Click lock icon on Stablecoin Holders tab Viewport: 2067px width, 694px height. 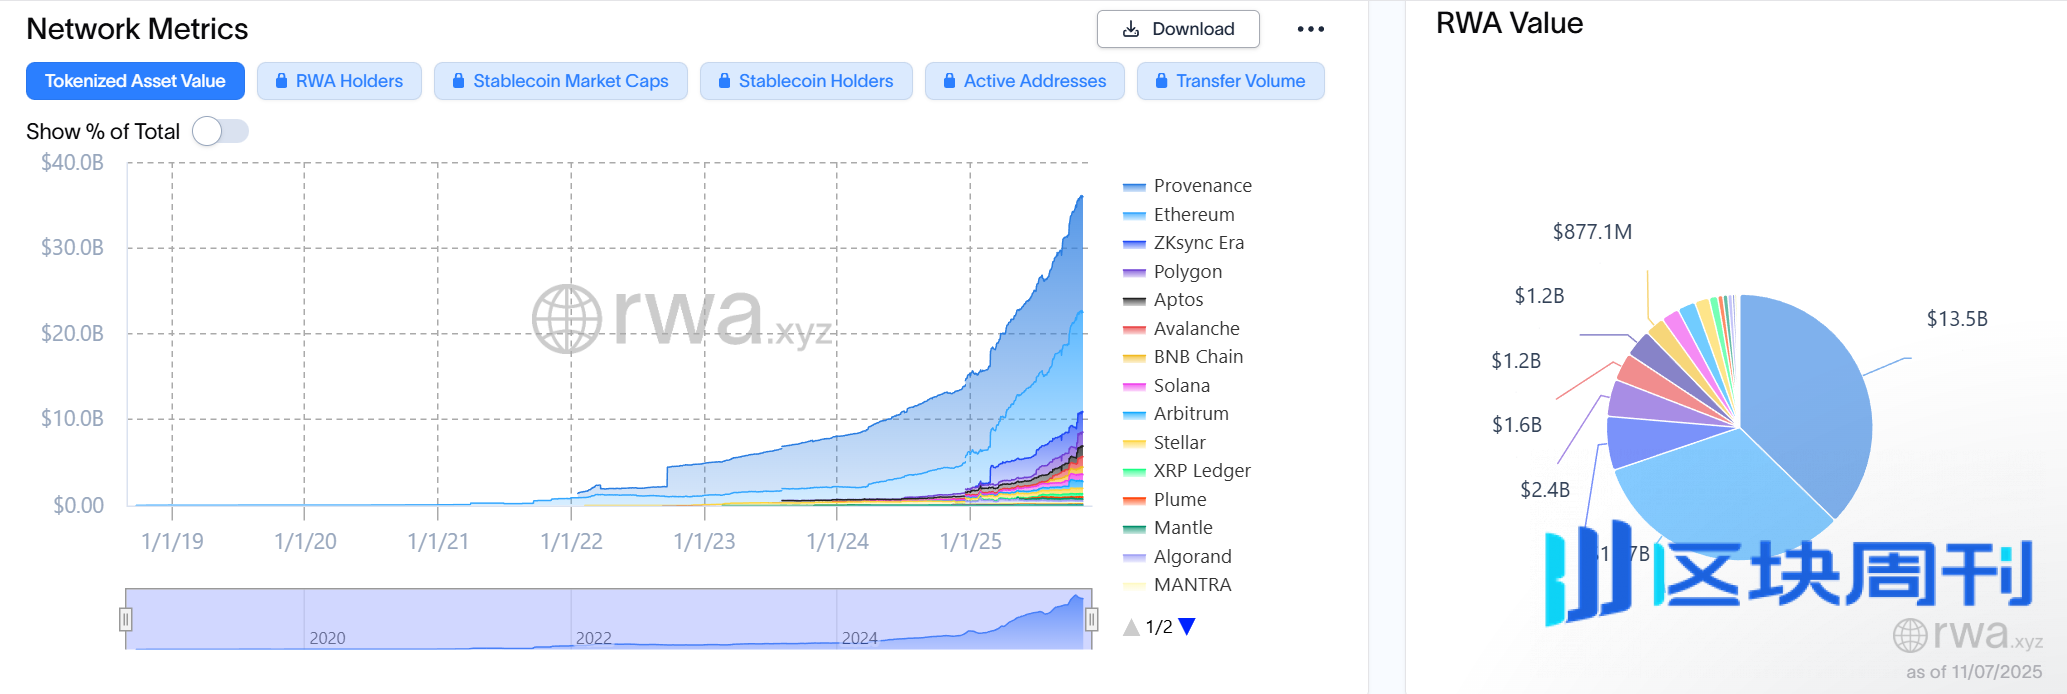click(x=723, y=81)
